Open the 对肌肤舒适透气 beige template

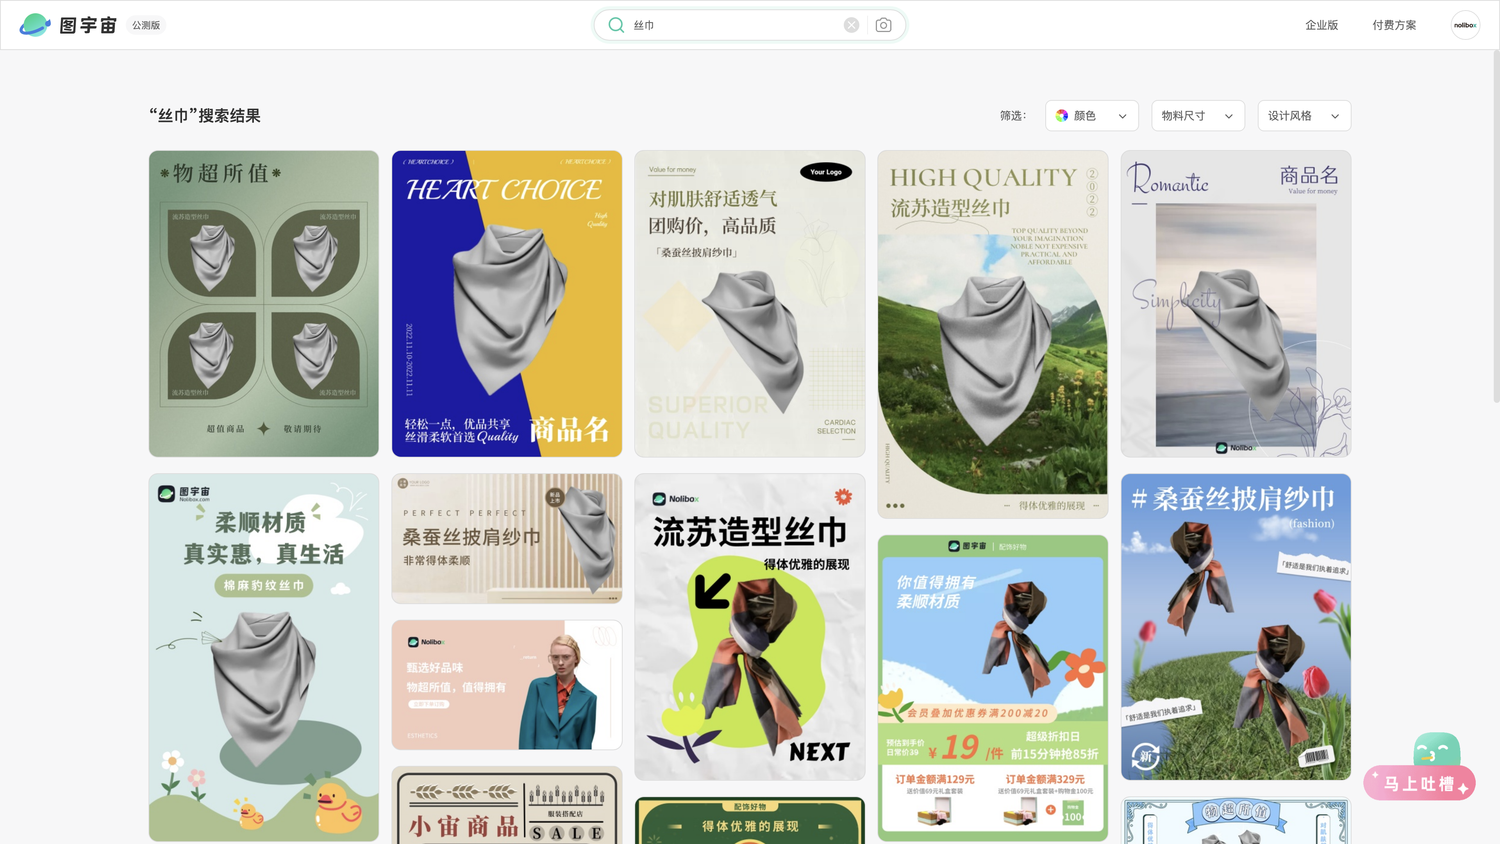[x=750, y=304]
